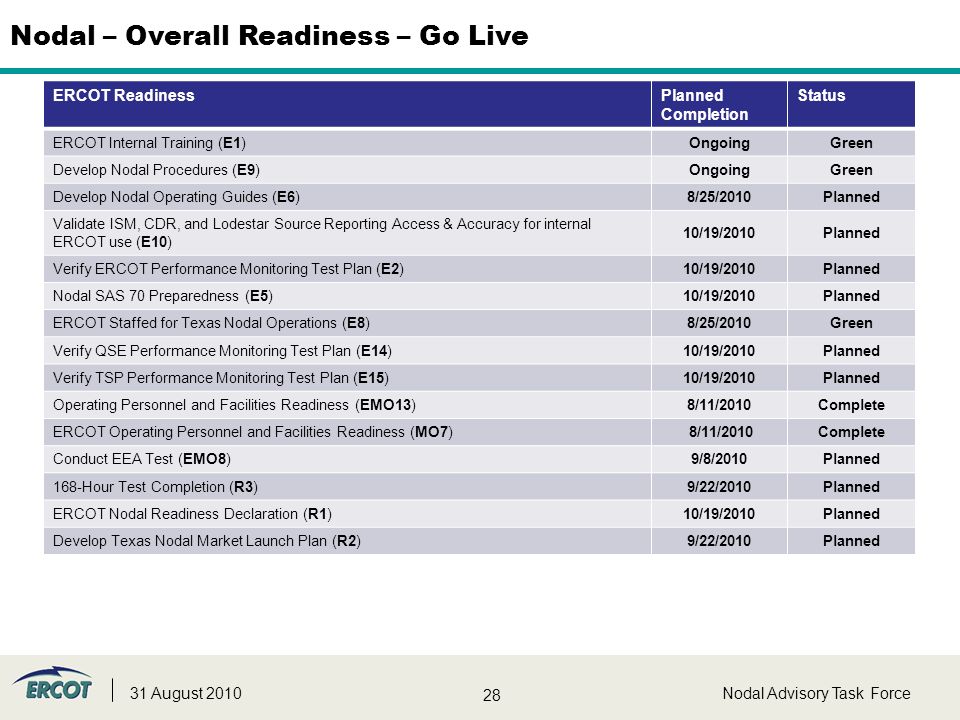Click 'Planned' status for R3 row
Screen dimensions: 960x720
coord(851,487)
